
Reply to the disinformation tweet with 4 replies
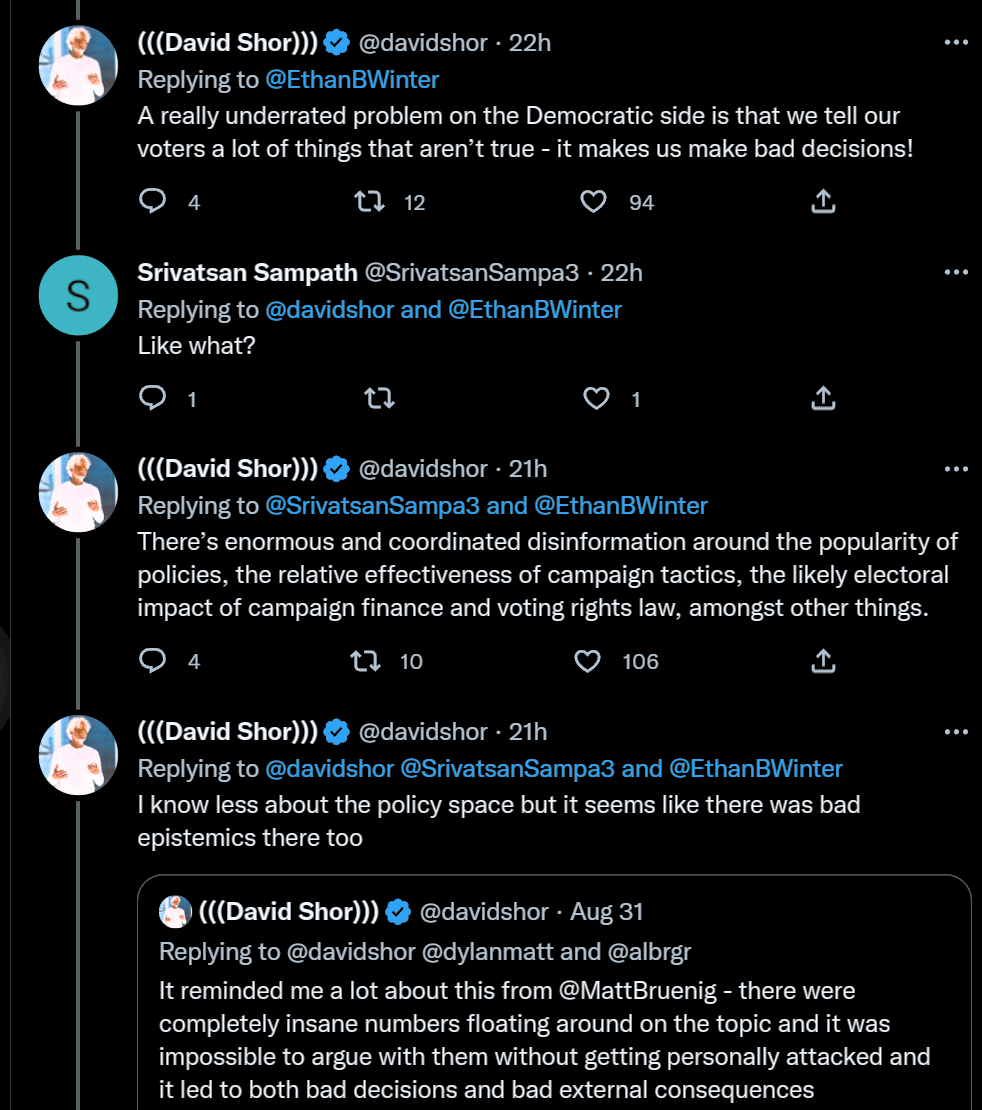coord(152,661)
